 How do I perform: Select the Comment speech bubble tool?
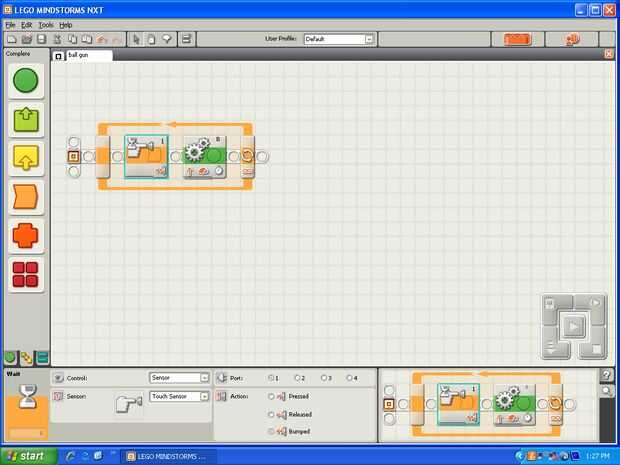click(x=166, y=39)
